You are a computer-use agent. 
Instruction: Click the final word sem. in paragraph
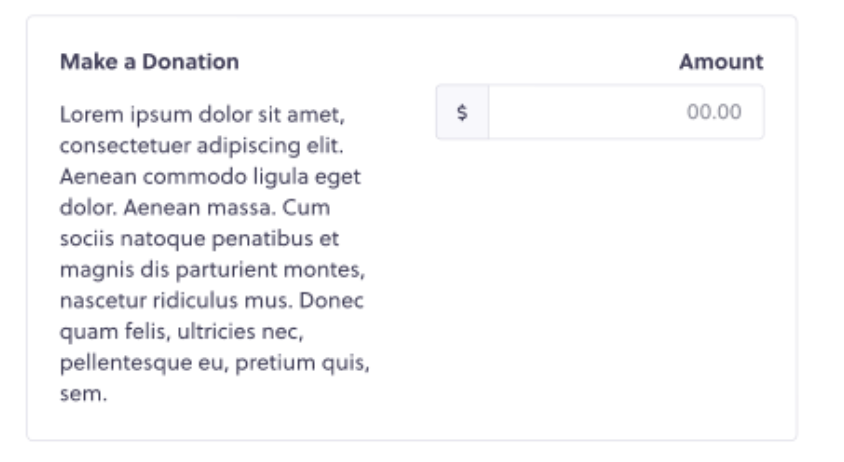[82, 396]
